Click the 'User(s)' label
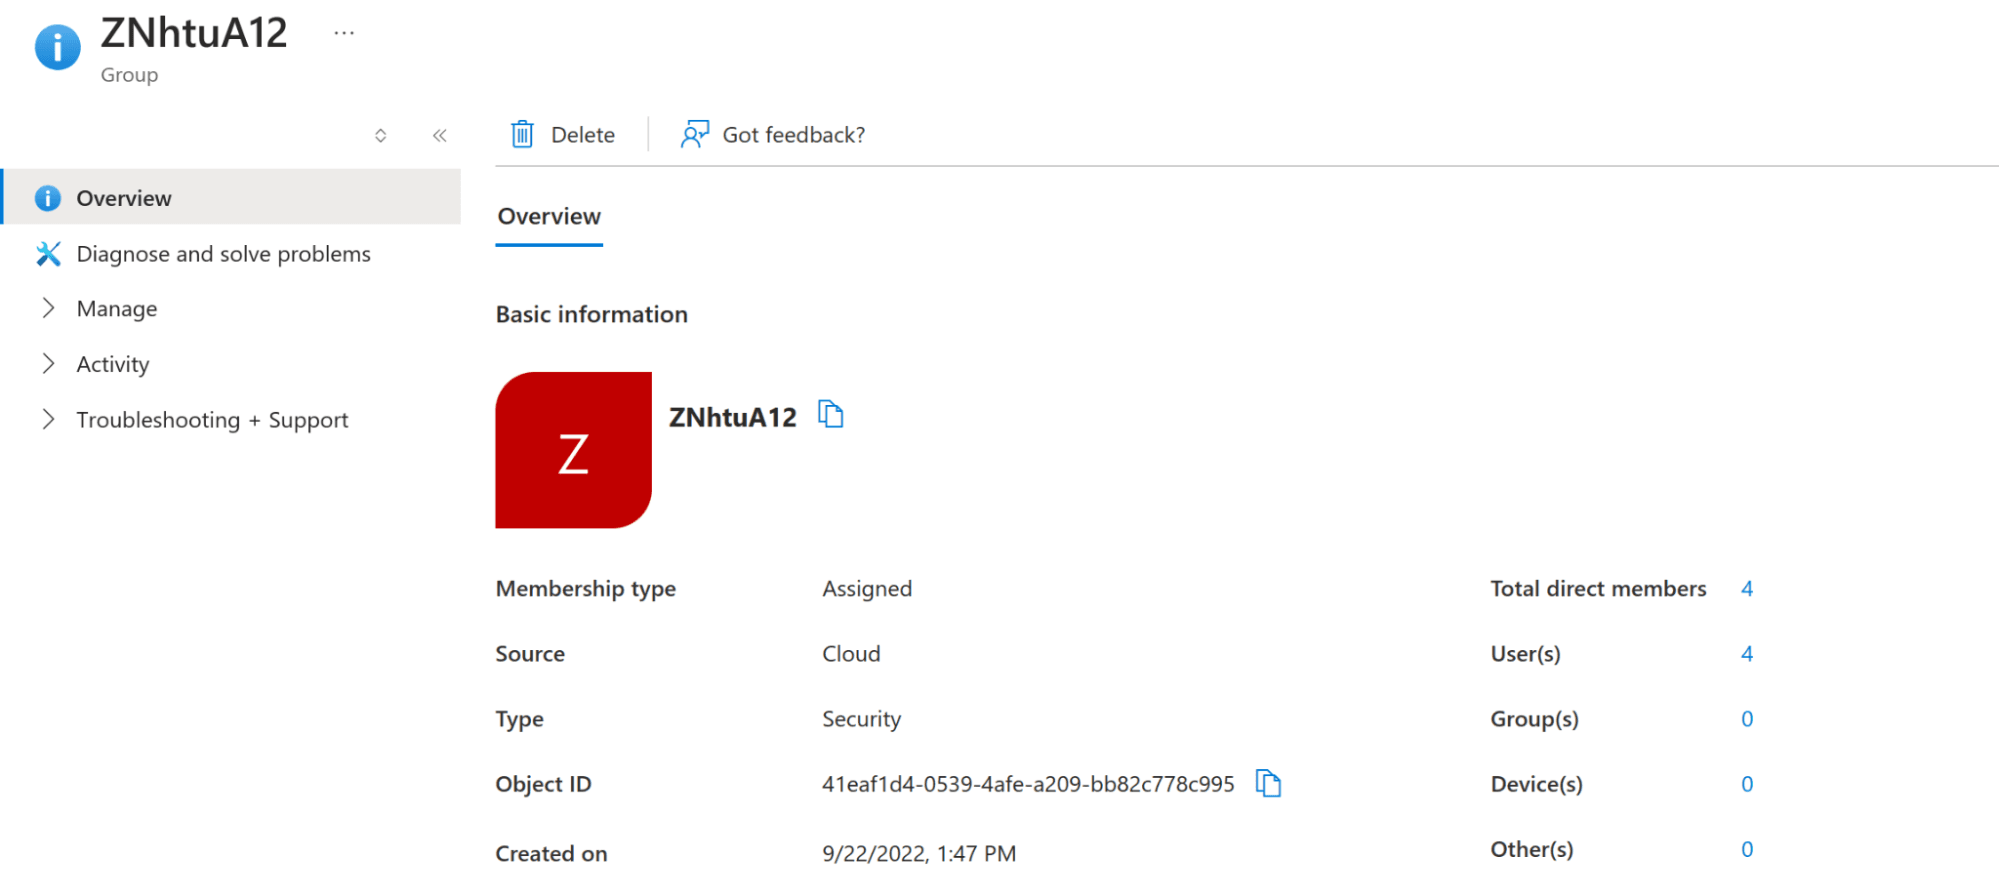The width and height of the screenshot is (1999, 893). pos(1525,654)
